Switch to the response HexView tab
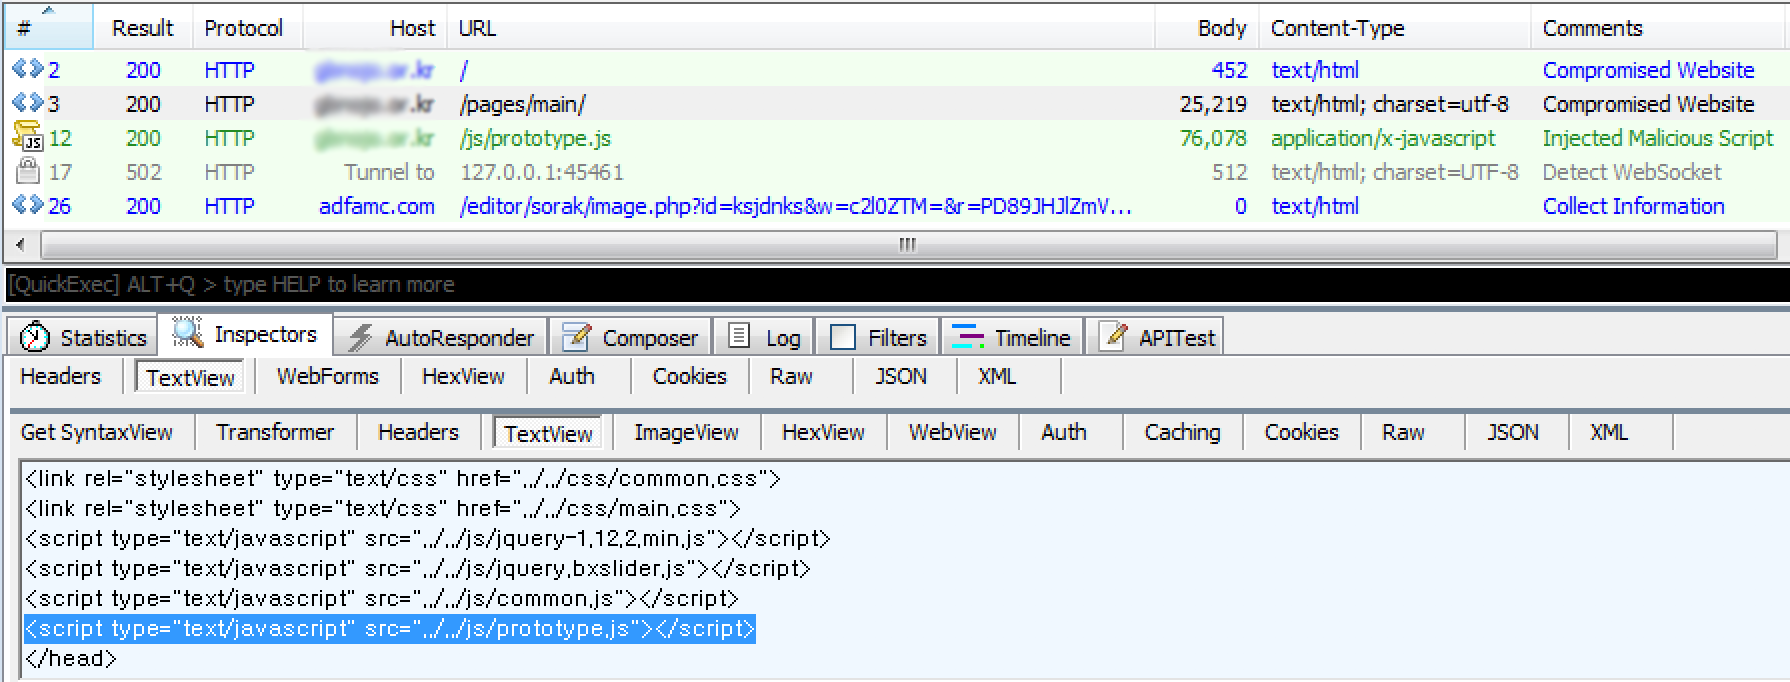This screenshot has height=682, width=1790. [823, 432]
